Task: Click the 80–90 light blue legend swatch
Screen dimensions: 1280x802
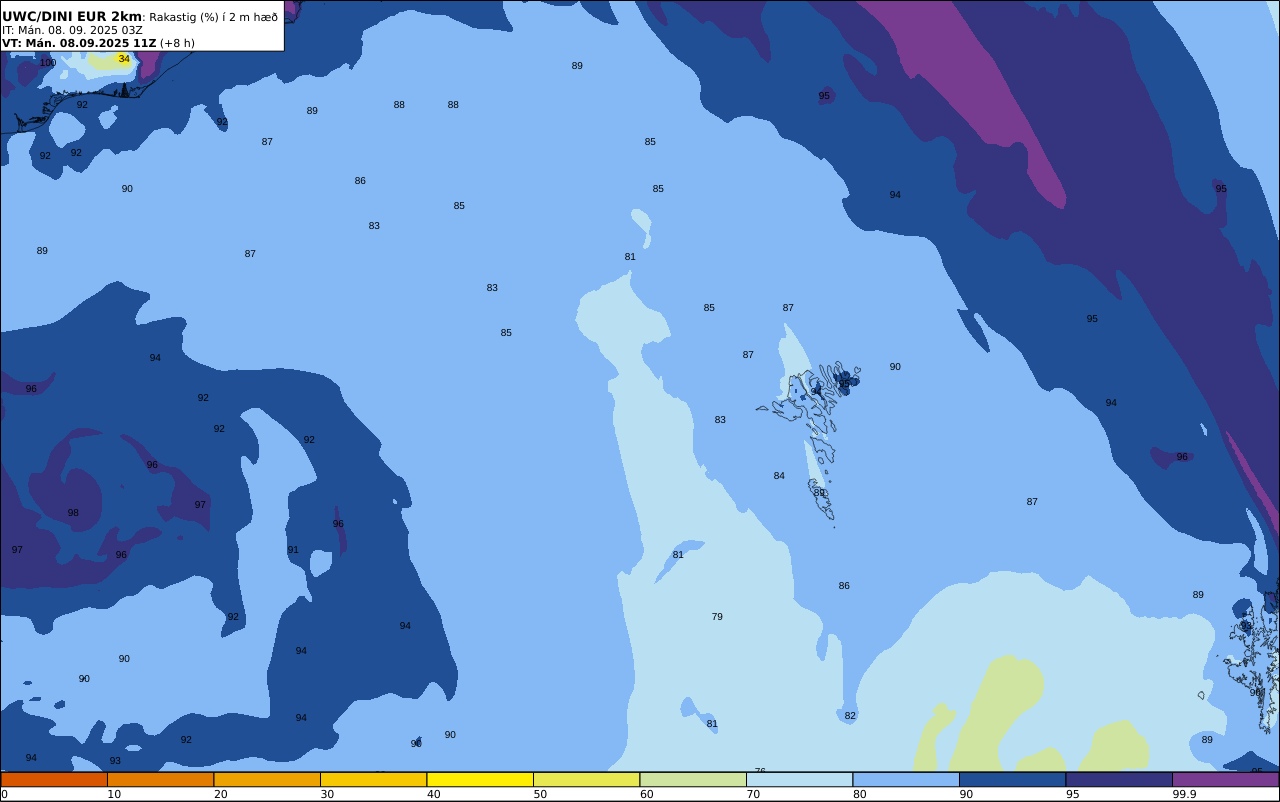Action: [906, 779]
